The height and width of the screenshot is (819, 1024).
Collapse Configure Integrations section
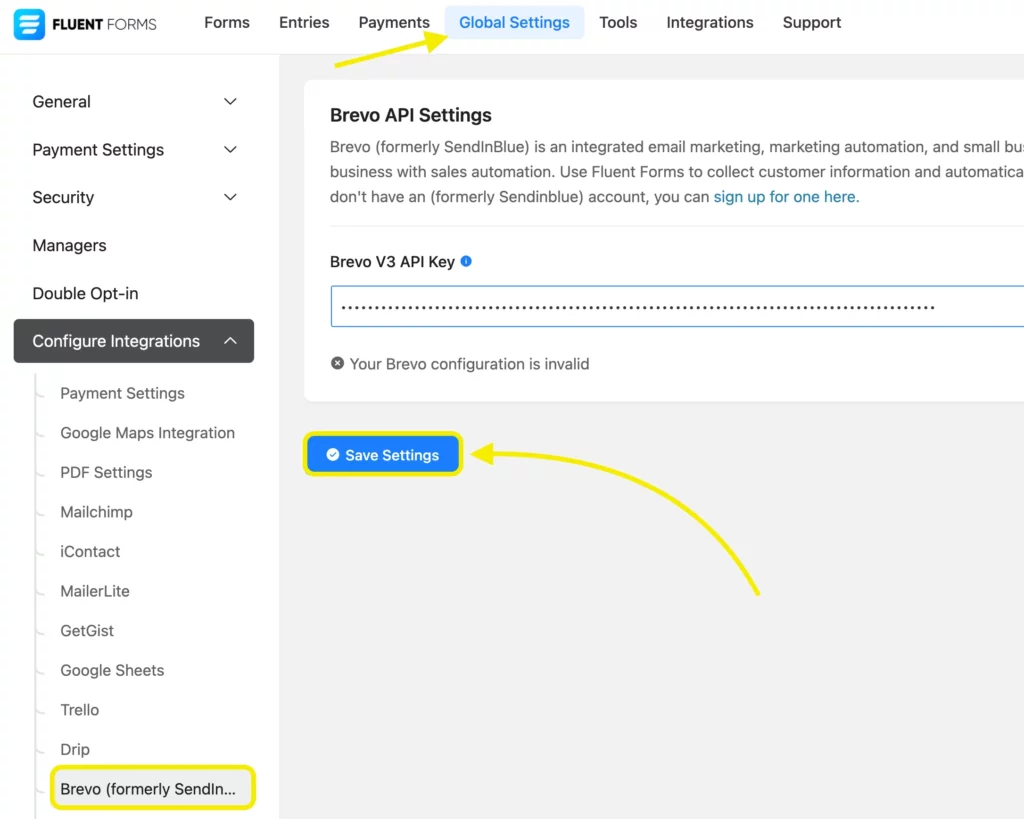pyautogui.click(x=134, y=341)
